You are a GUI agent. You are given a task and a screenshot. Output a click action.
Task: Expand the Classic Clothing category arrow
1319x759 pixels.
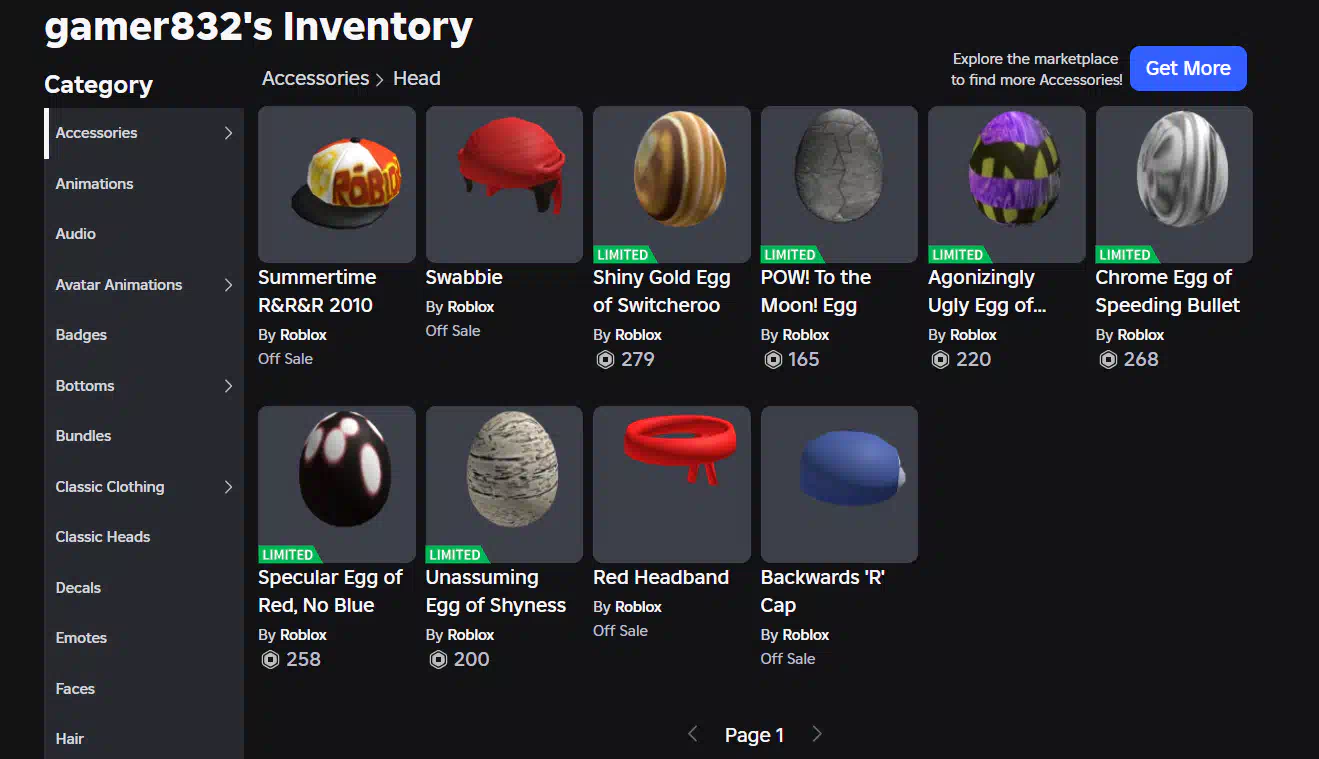tap(228, 487)
